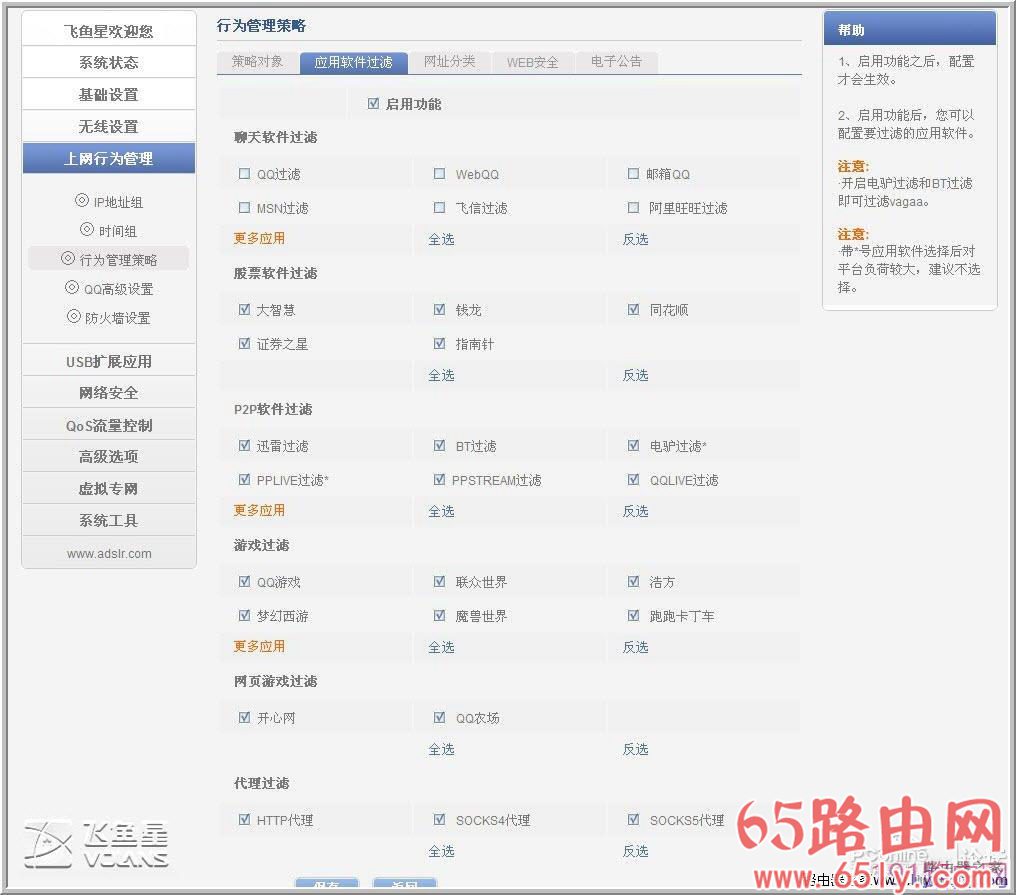Screen dimensions: 1016x895
Task: Toggle 梦幻西游 game filter
Action: (244, 615)
